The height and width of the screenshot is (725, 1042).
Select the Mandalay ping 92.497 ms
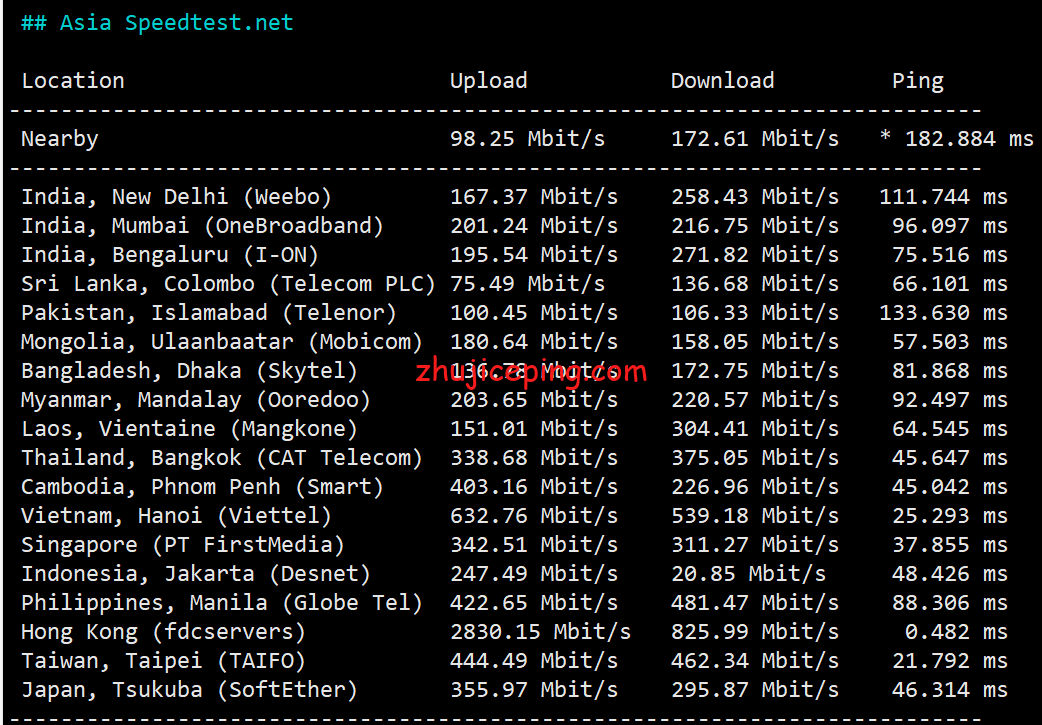tap(950, 400)
